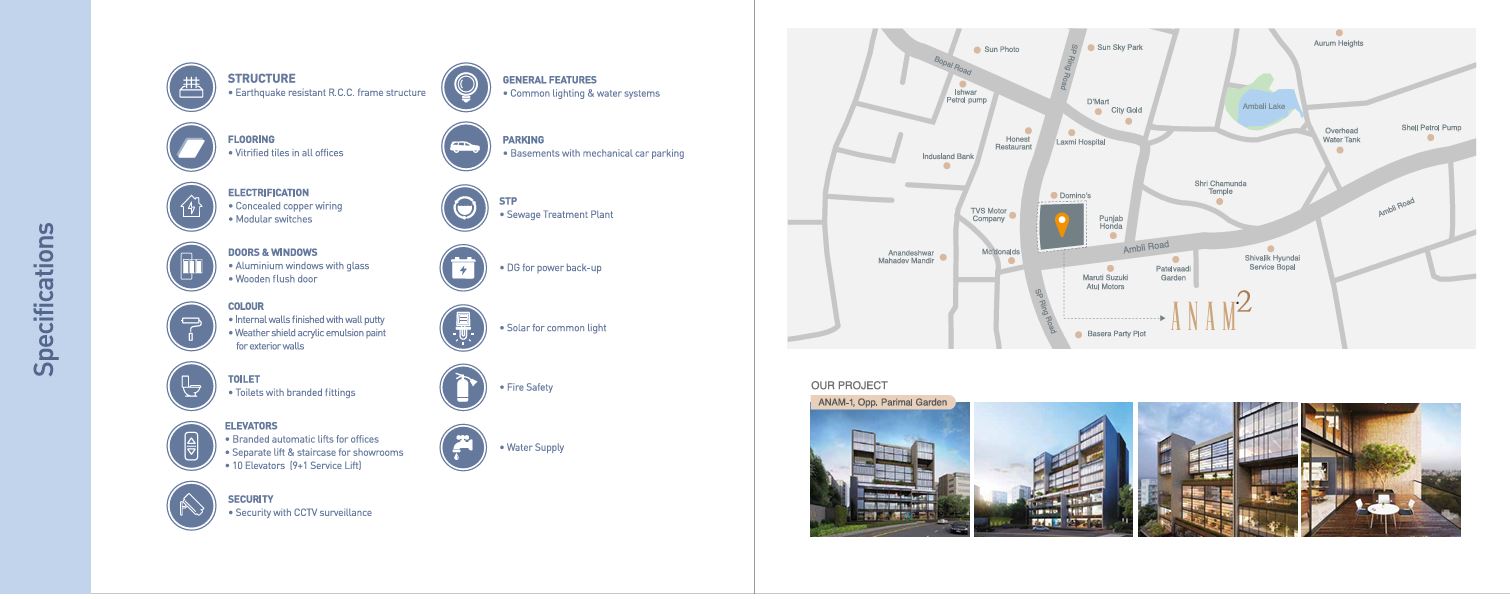Click the Electrification house icon

[x=190, y=207]
